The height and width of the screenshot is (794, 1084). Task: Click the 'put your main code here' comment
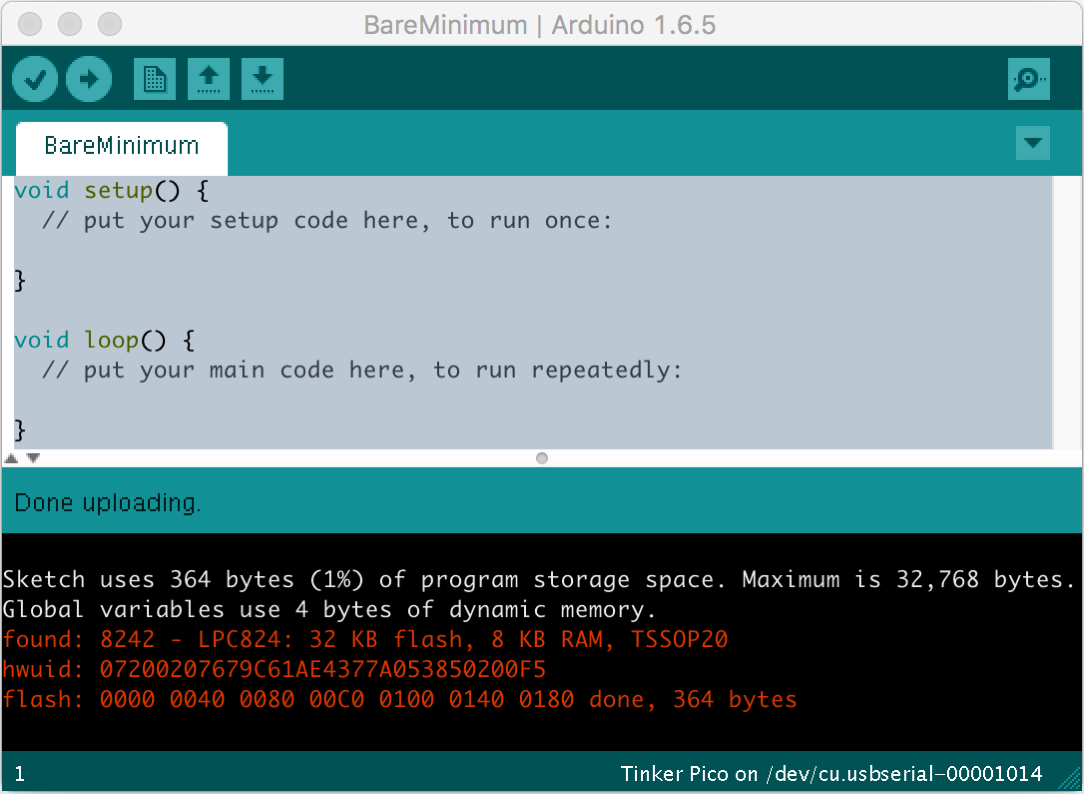(x=362, y=370)
